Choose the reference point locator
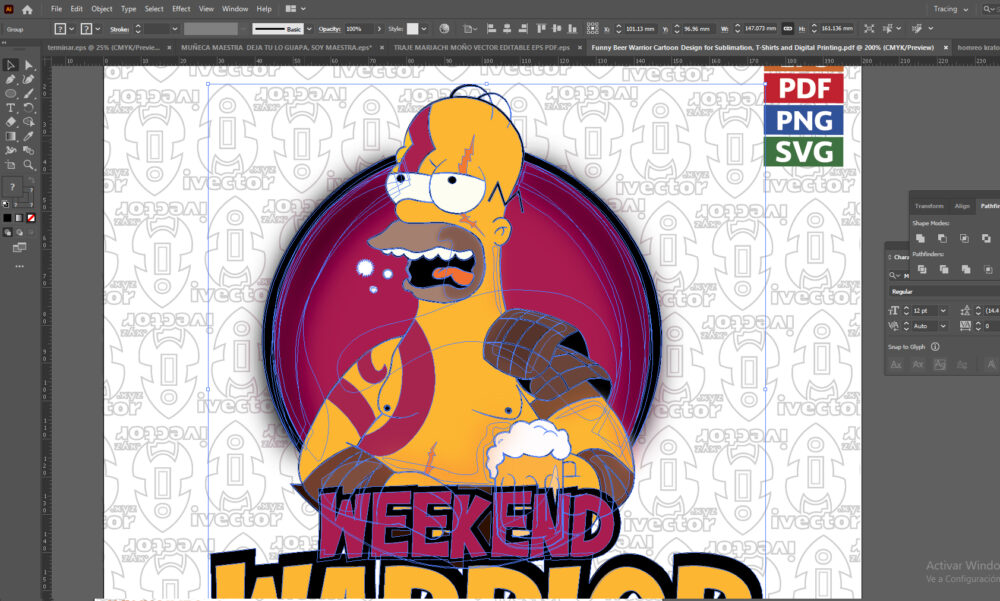Viewport: 1000px width, 601px height. 592,29
